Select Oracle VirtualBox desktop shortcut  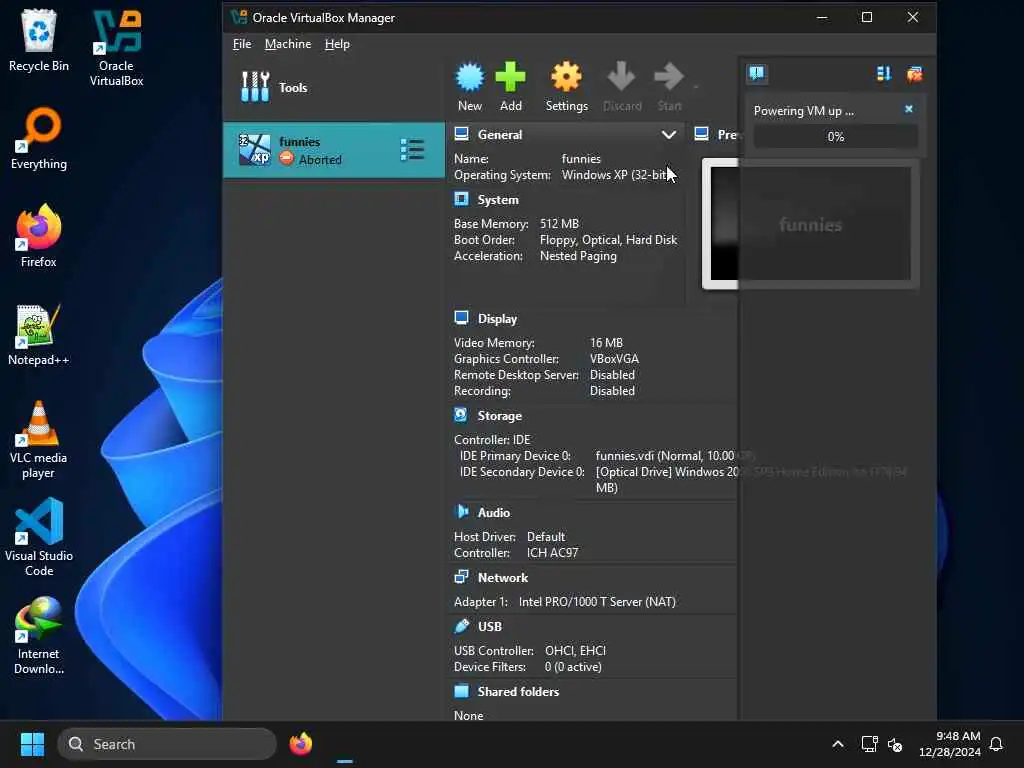116,48
